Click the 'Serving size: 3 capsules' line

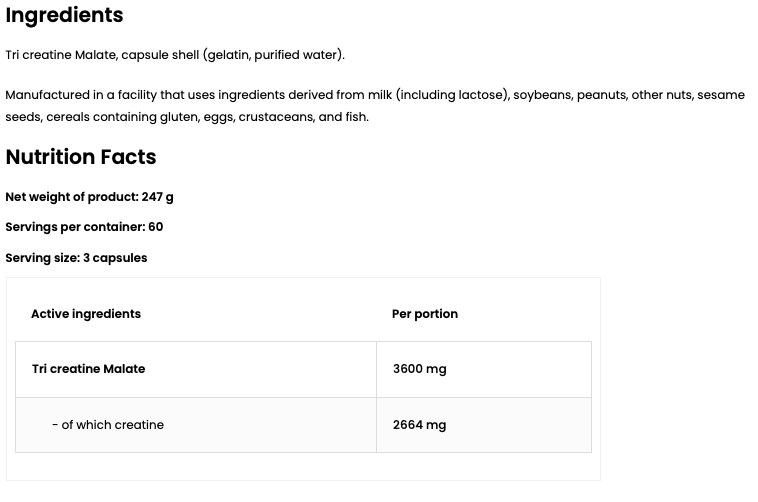click(76, 258)
